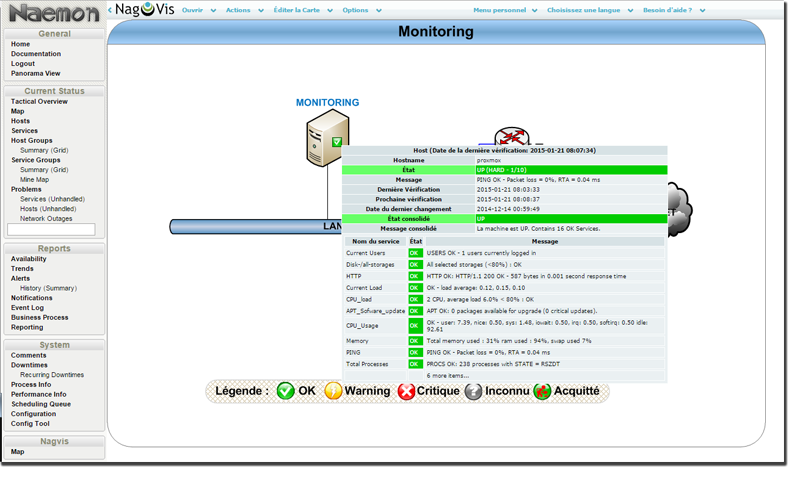Click the '6 more items...' text

pos(447,376)
